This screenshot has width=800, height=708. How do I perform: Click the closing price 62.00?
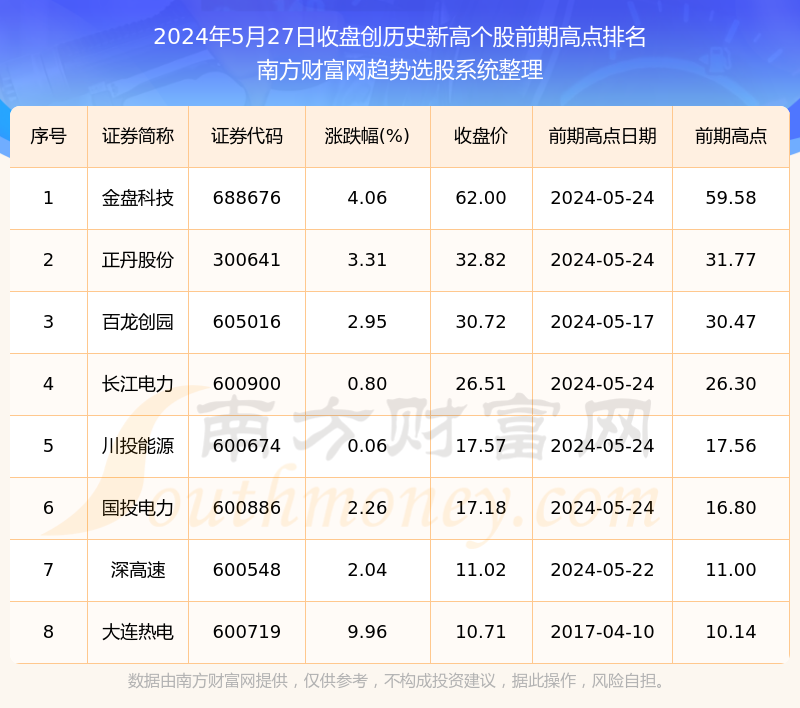(481, 198)
